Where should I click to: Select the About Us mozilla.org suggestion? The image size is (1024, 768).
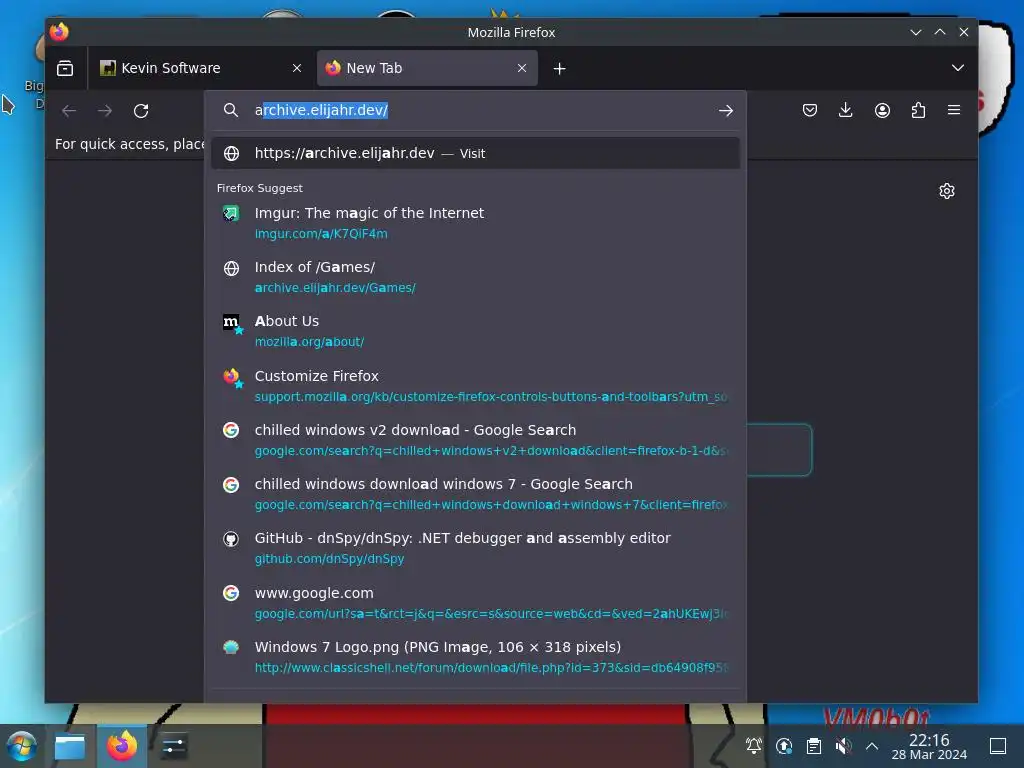(475, 331)
